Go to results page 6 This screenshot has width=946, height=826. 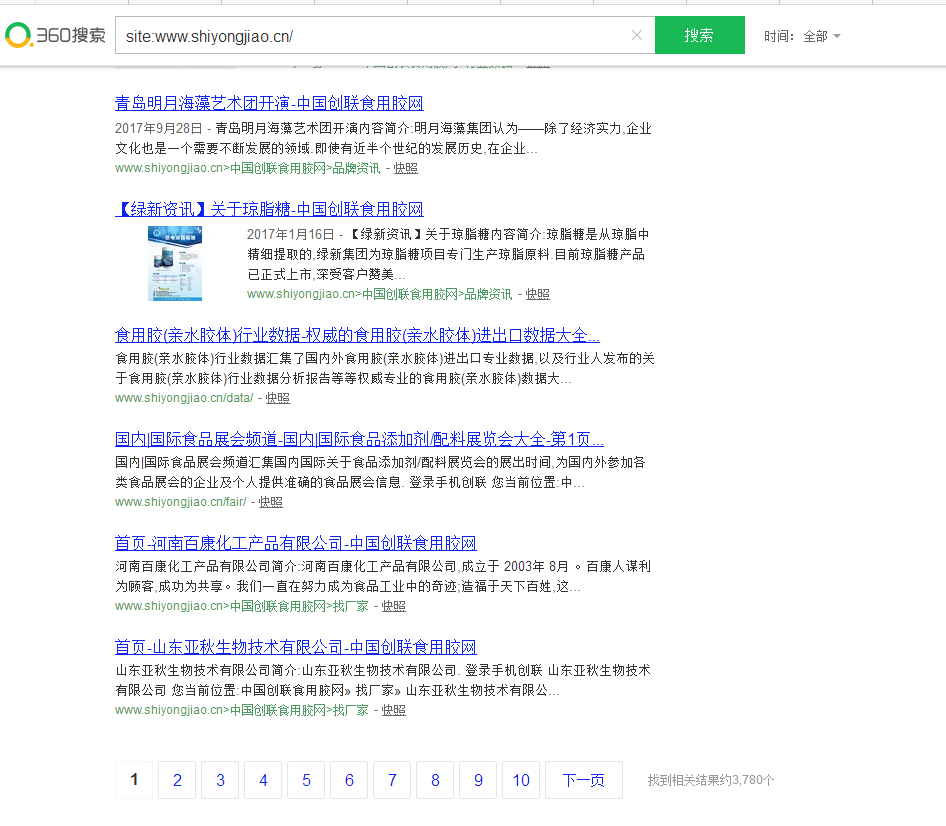[349, 780]
